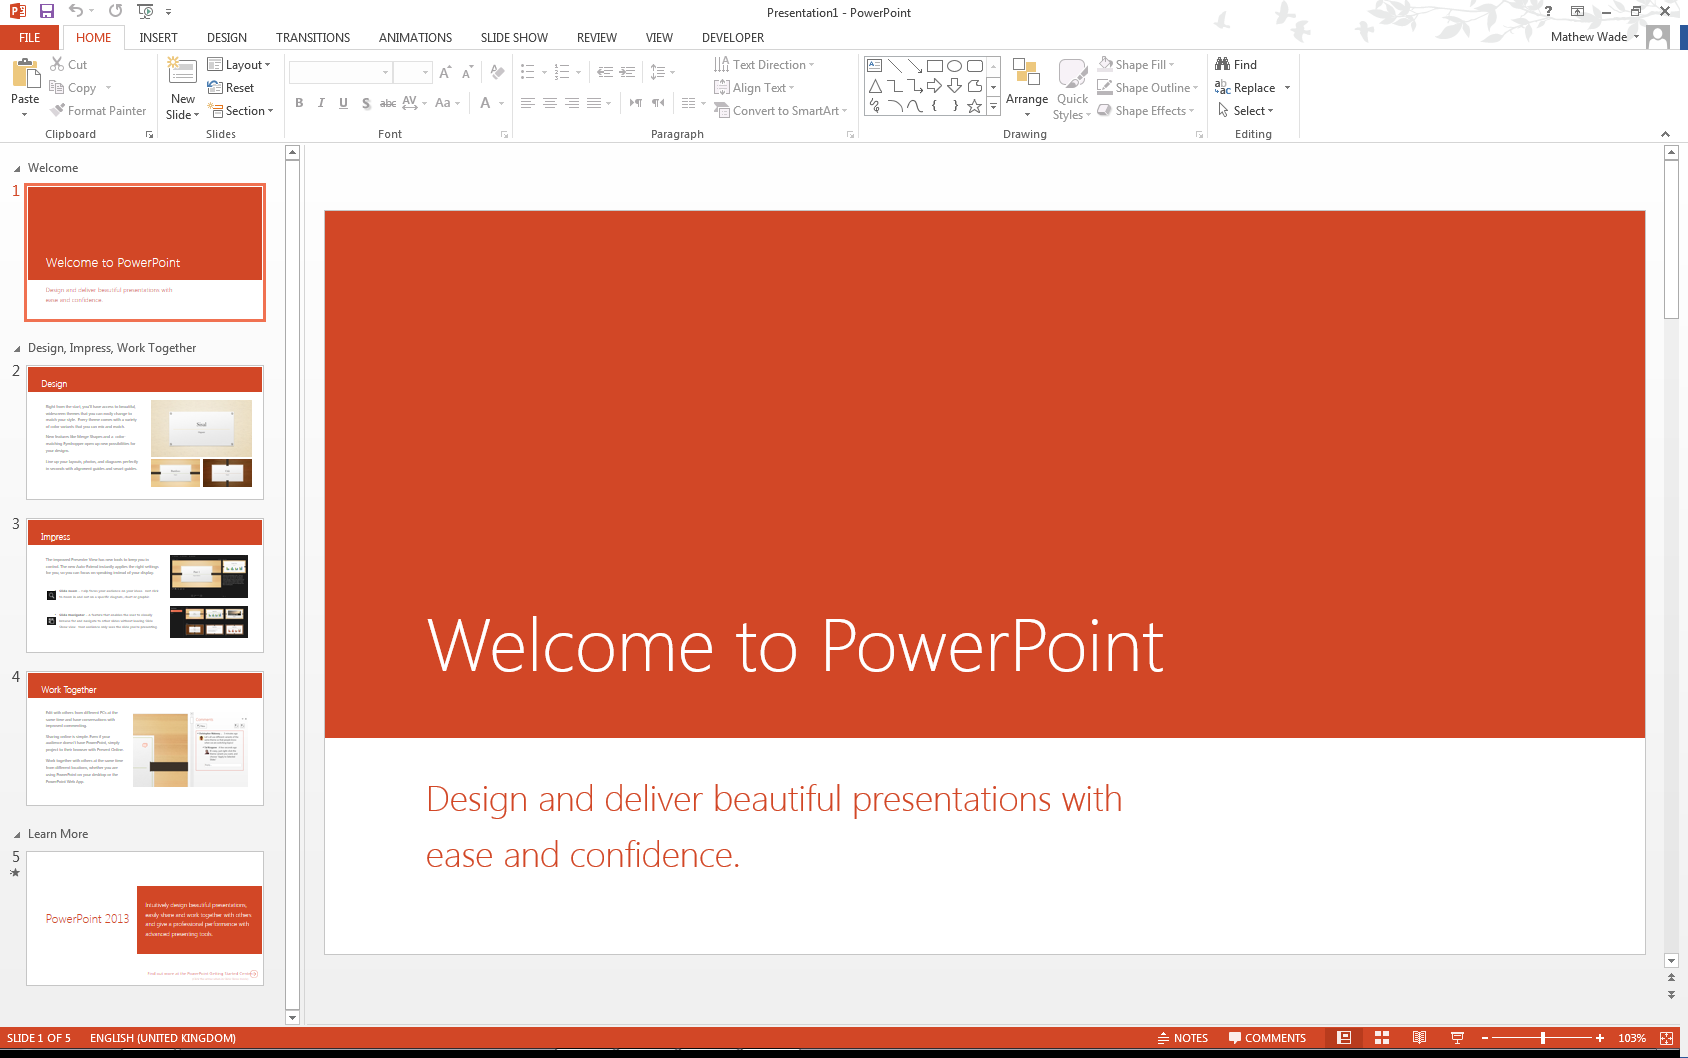
Task: Apply italic formatting
Action: click(x=321, y=103)
